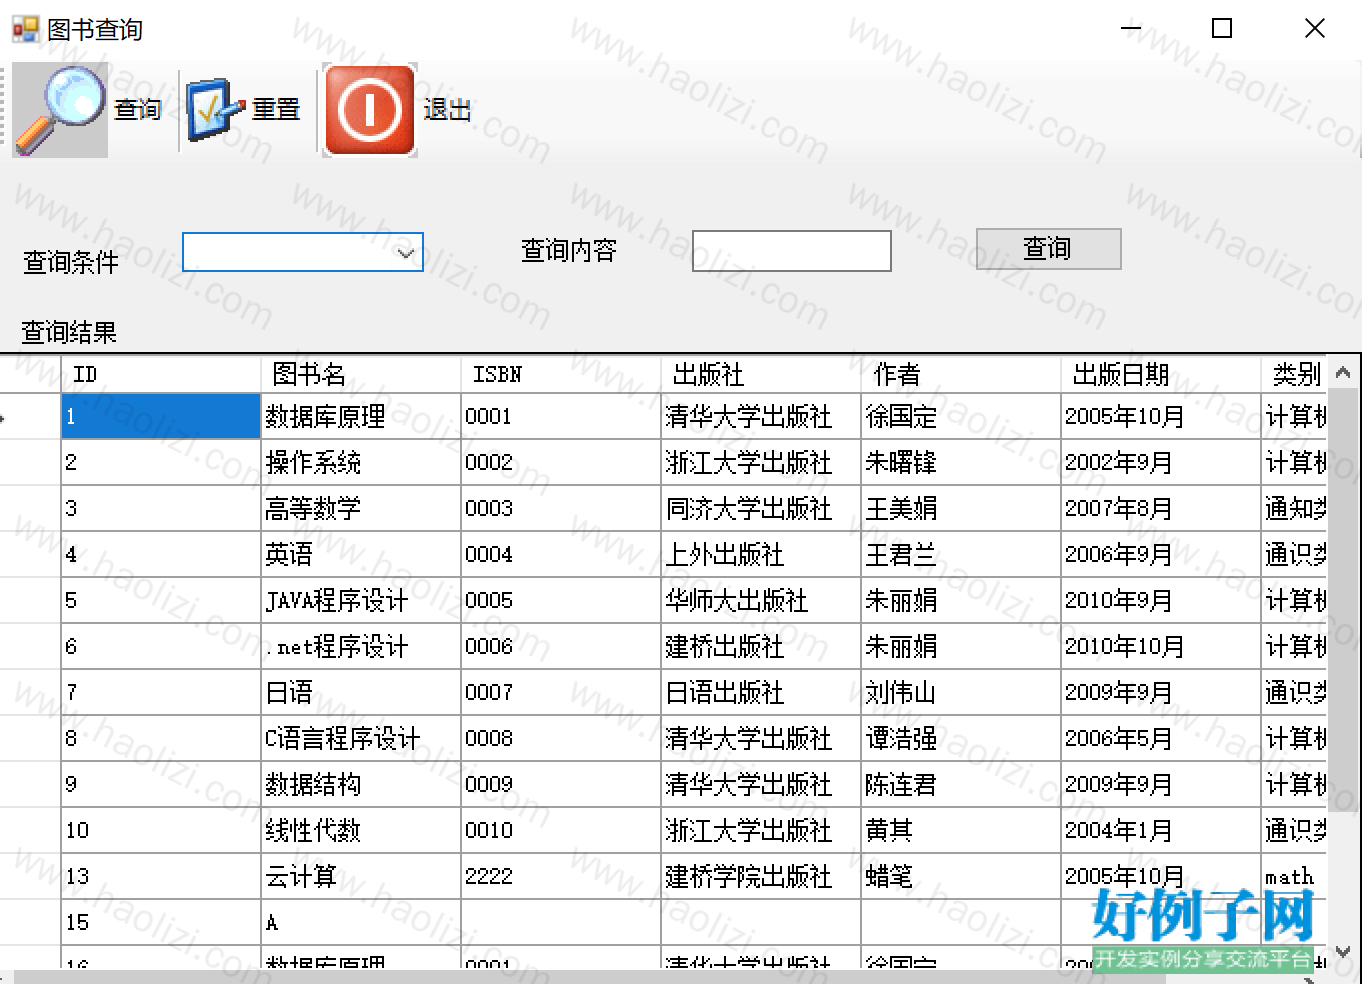Select the author cell 朱曙锋
1362x984 pixels.
point(961,462)
